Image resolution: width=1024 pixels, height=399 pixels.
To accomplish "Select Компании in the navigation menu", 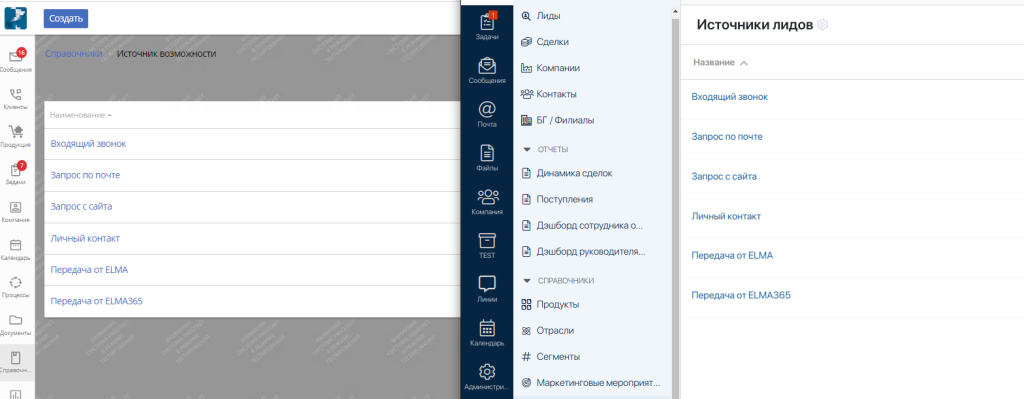I will pos(550,68).
